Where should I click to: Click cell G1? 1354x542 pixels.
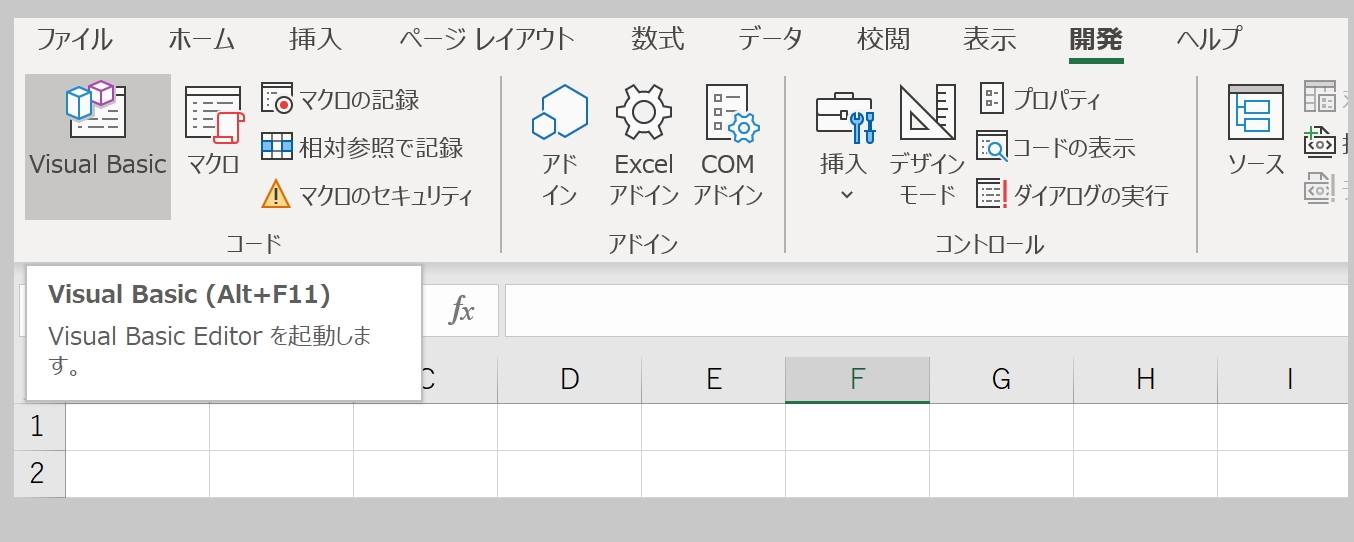tap(1002, 427)
